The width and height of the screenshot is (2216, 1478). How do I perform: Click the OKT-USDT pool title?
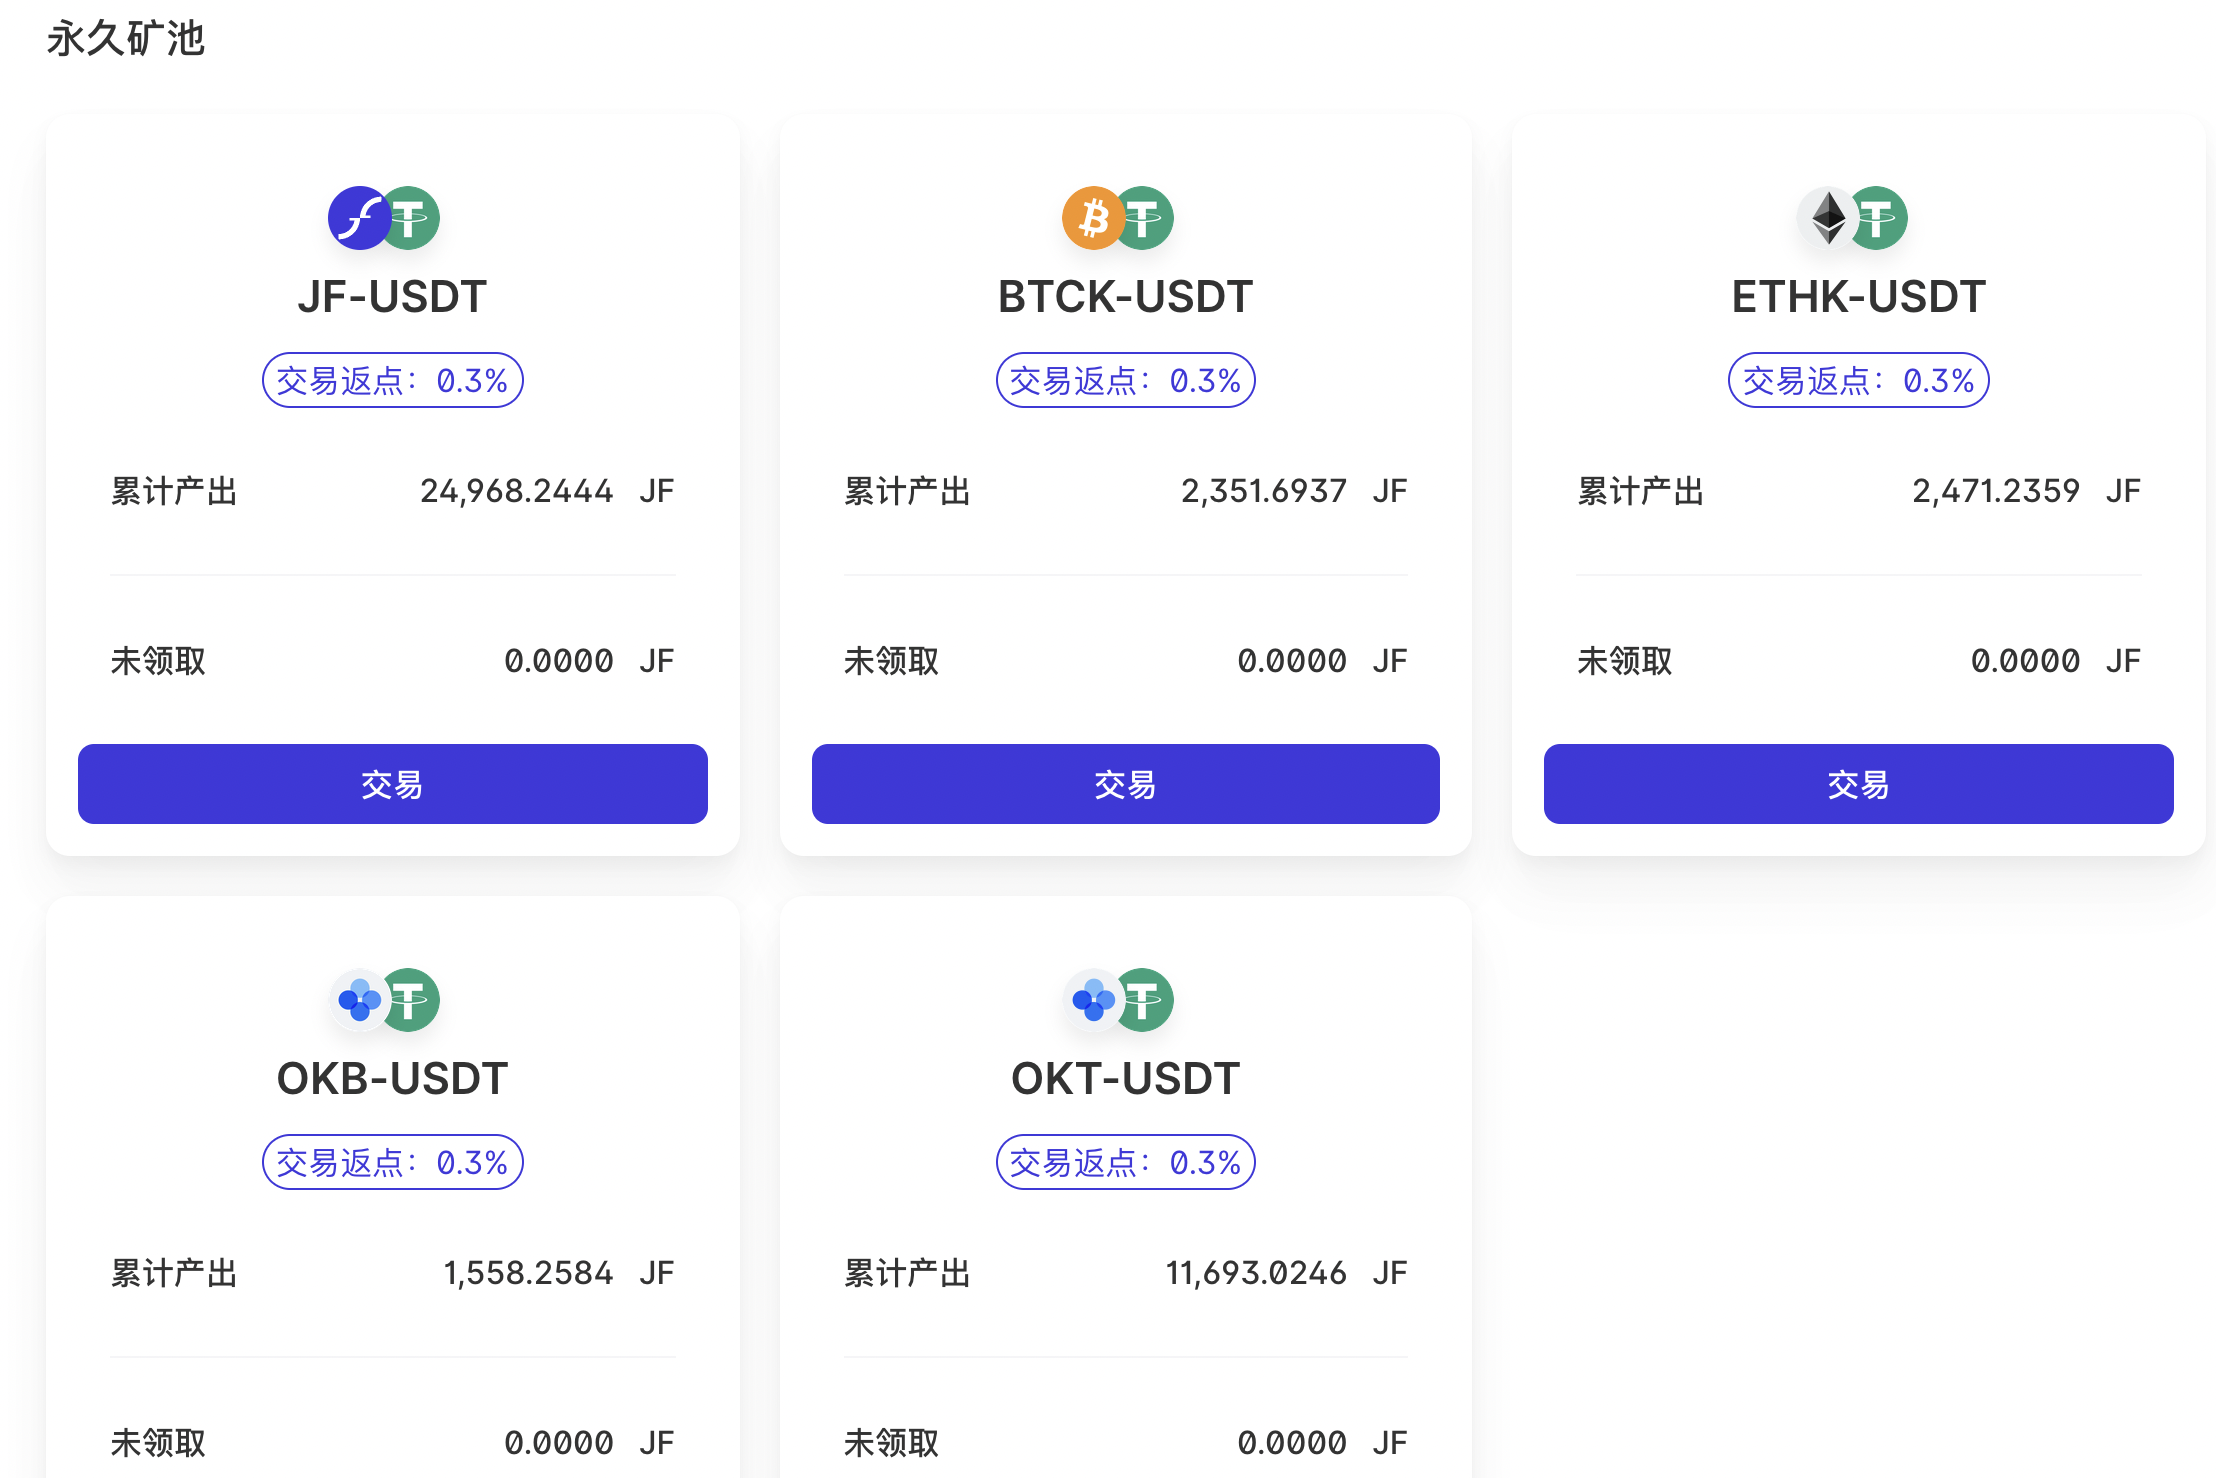[1126, 1079]
